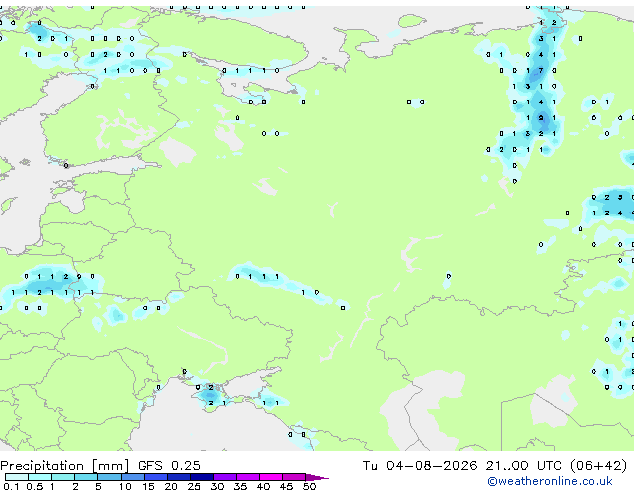Select the legend color between 40 and 45
The height and width of the screenshot is (490, 634).
click(x=271, y=477)
